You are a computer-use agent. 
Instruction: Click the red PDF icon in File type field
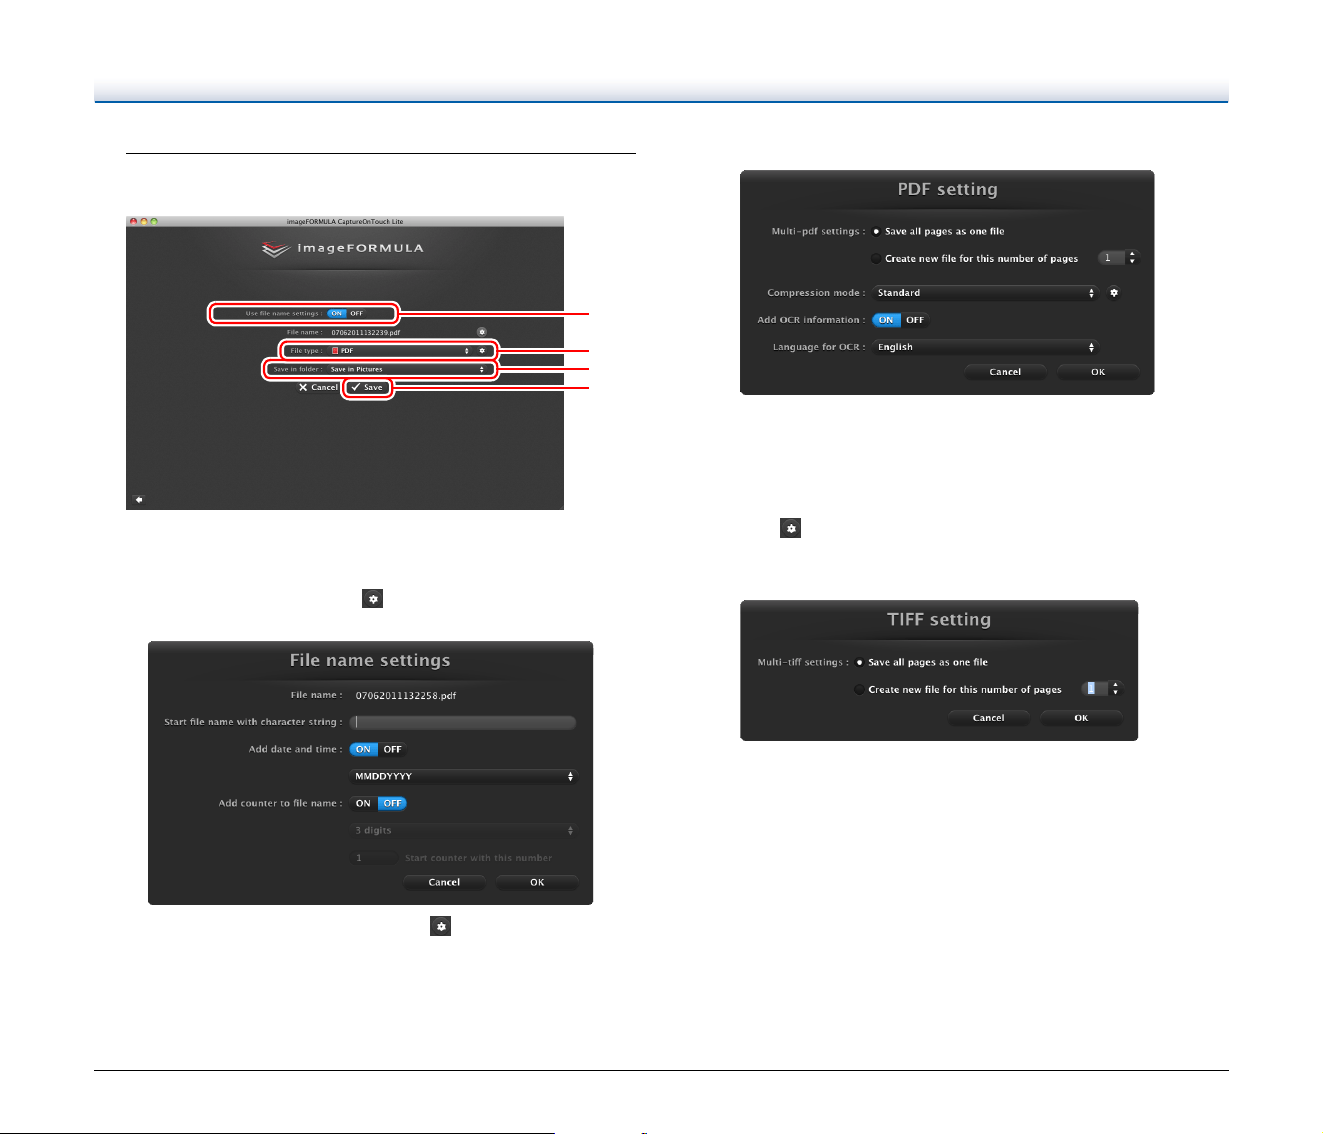pyautogui.click(x=335, y=351)
